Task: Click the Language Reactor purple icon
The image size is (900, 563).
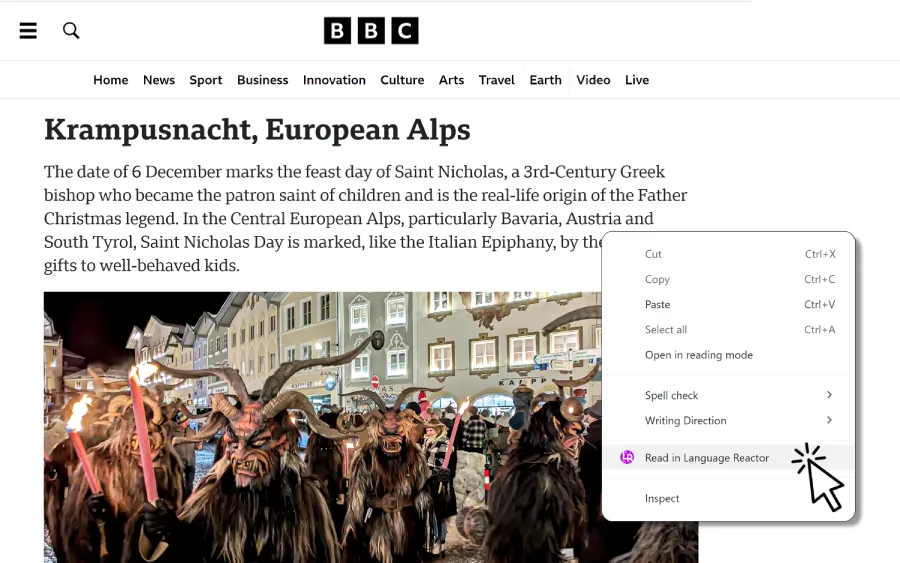Action: coord(627,458)
